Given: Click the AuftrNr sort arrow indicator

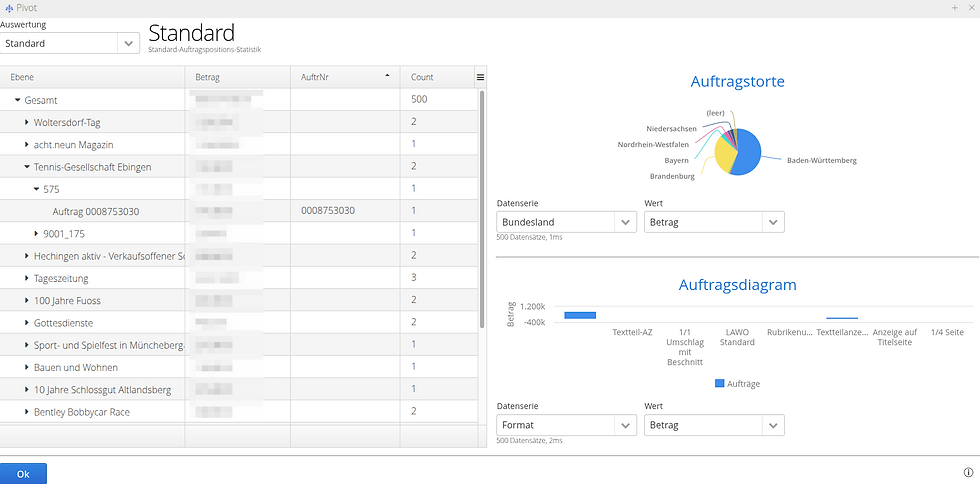Looking at the screenshot, I should coord(387,77).
